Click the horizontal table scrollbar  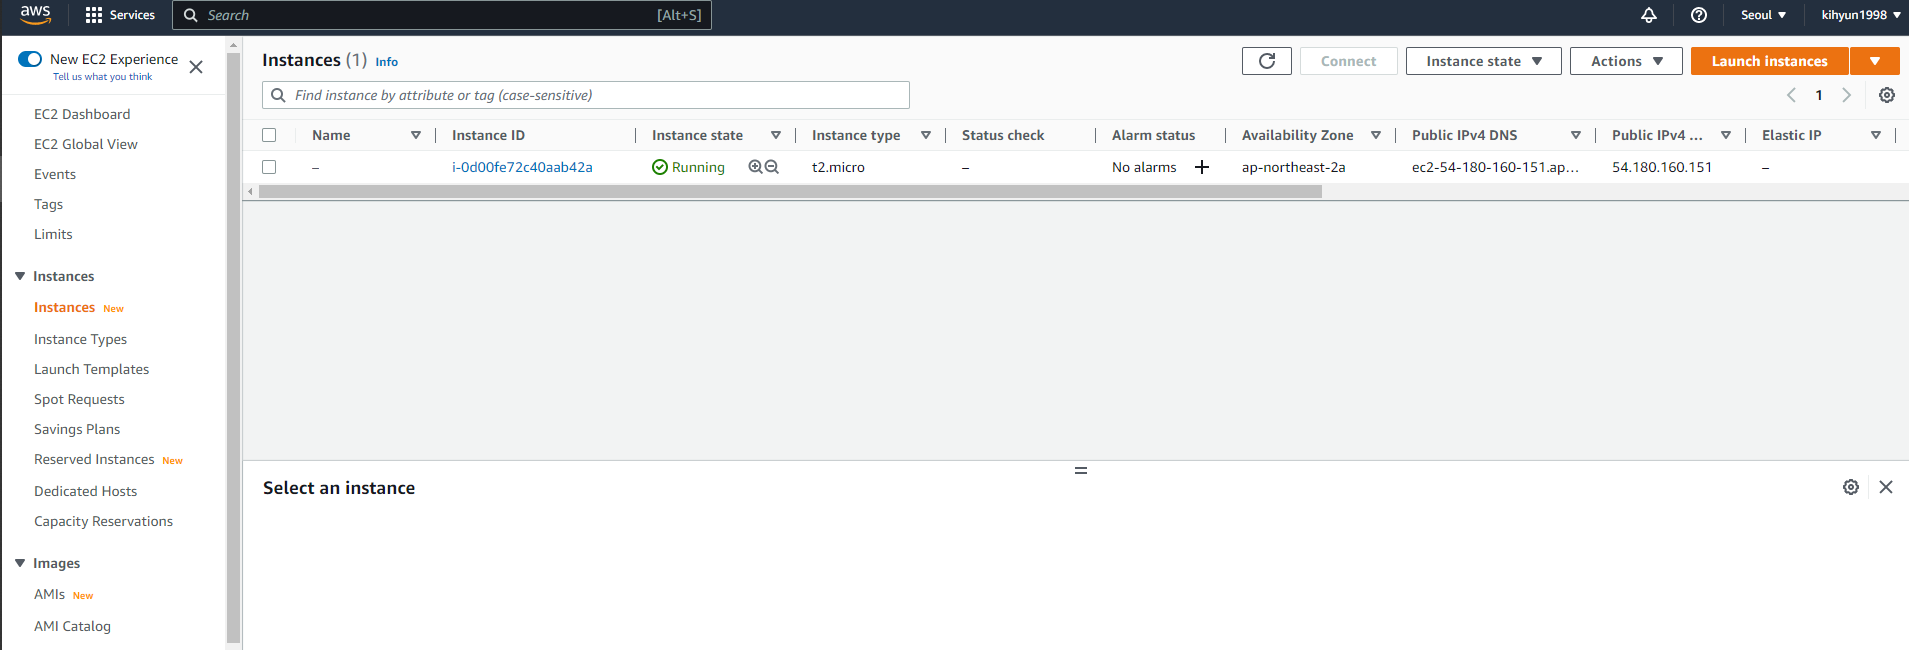[x=790, y=191]
